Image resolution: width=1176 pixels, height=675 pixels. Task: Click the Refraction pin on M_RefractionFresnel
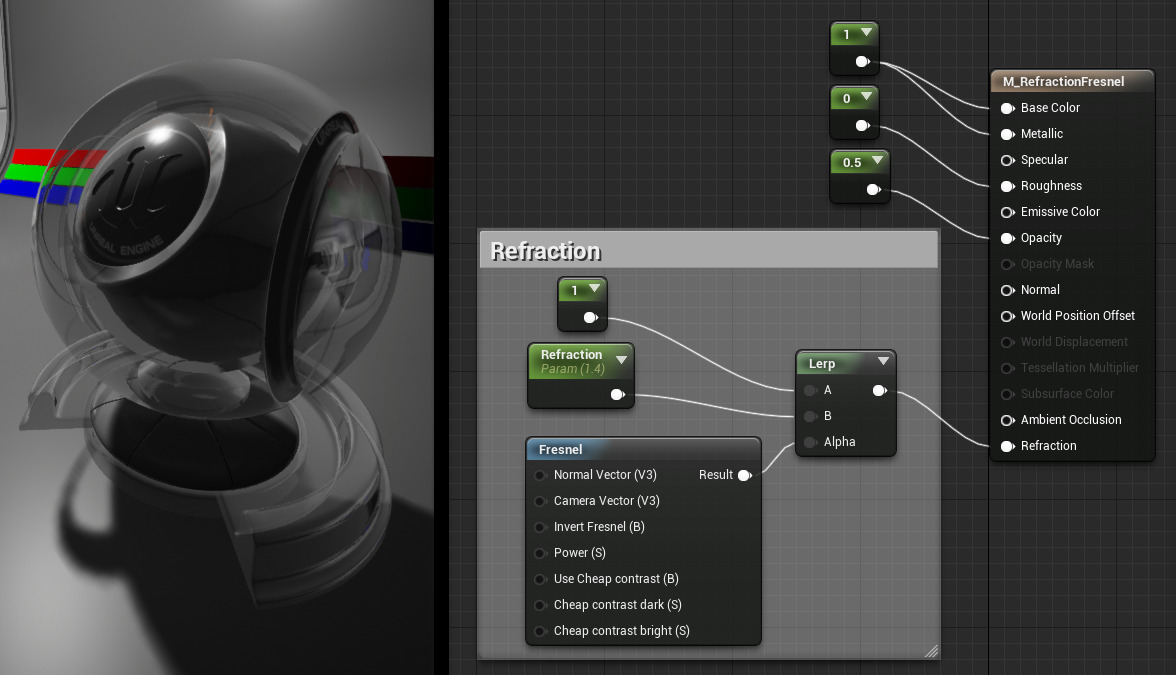pos(1007,446)
